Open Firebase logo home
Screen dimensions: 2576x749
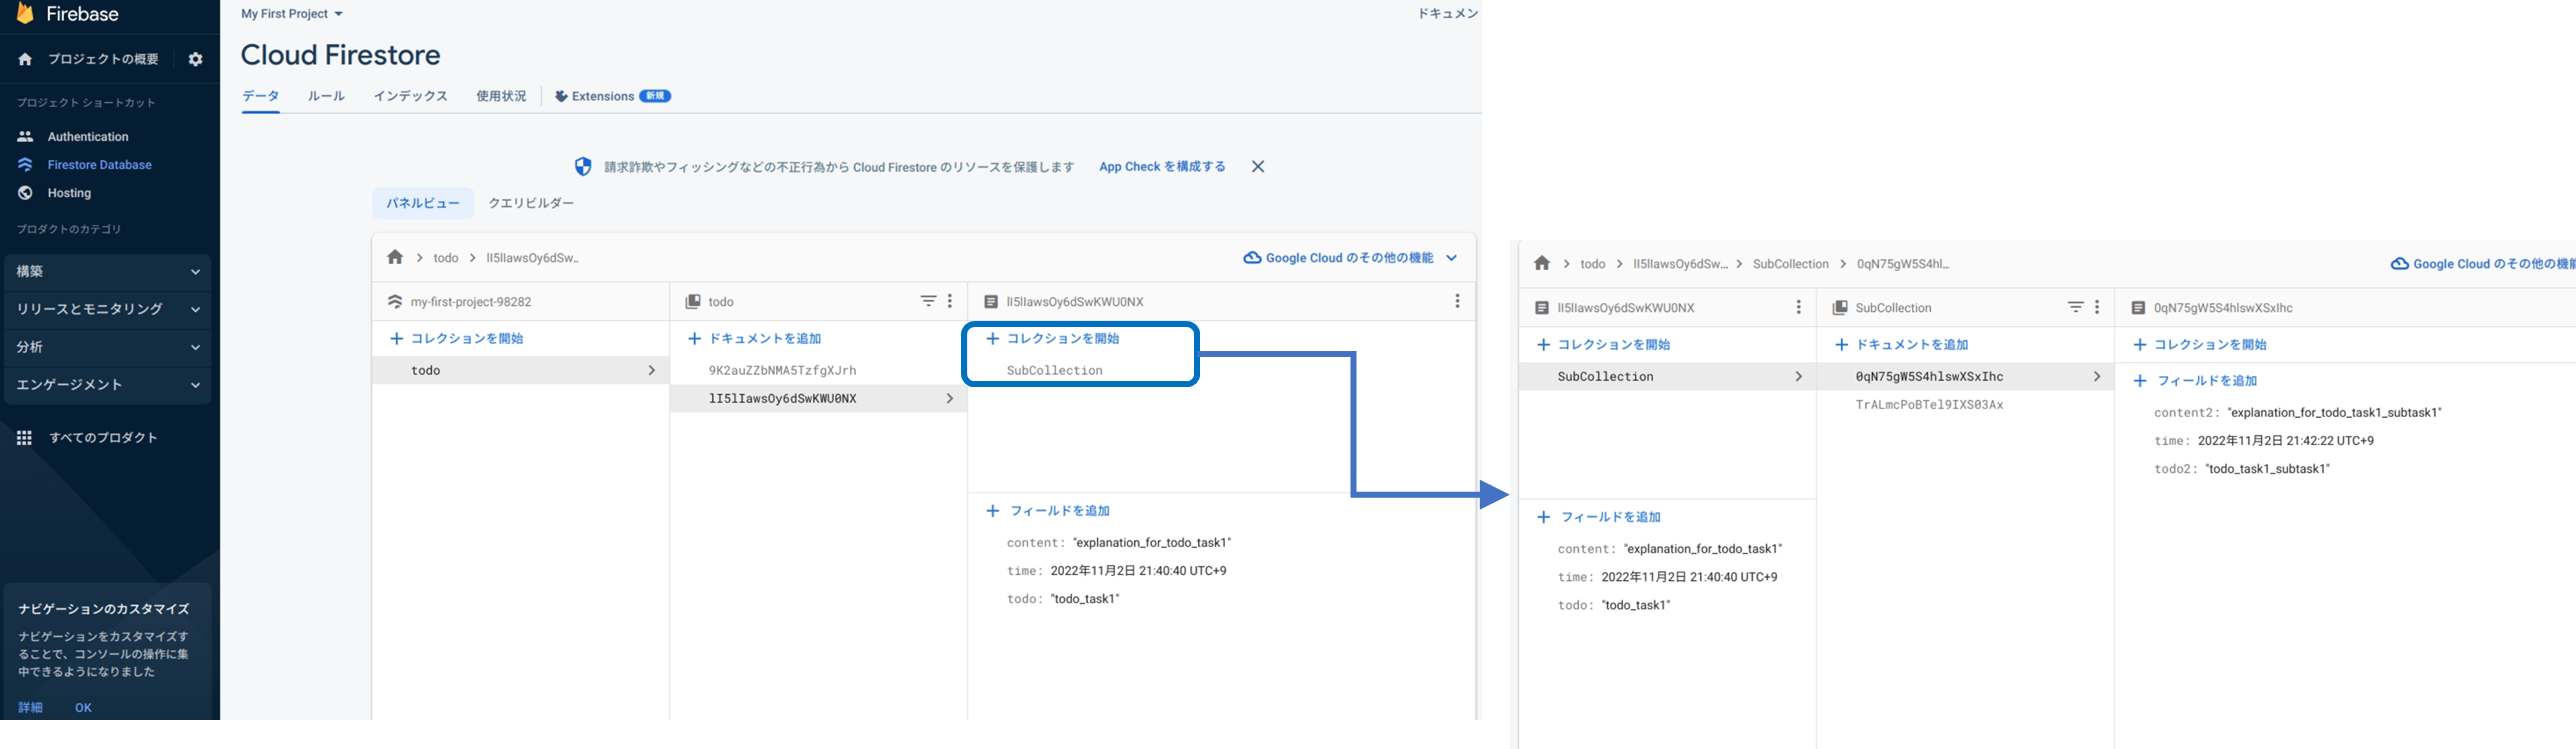coord(67,14)
